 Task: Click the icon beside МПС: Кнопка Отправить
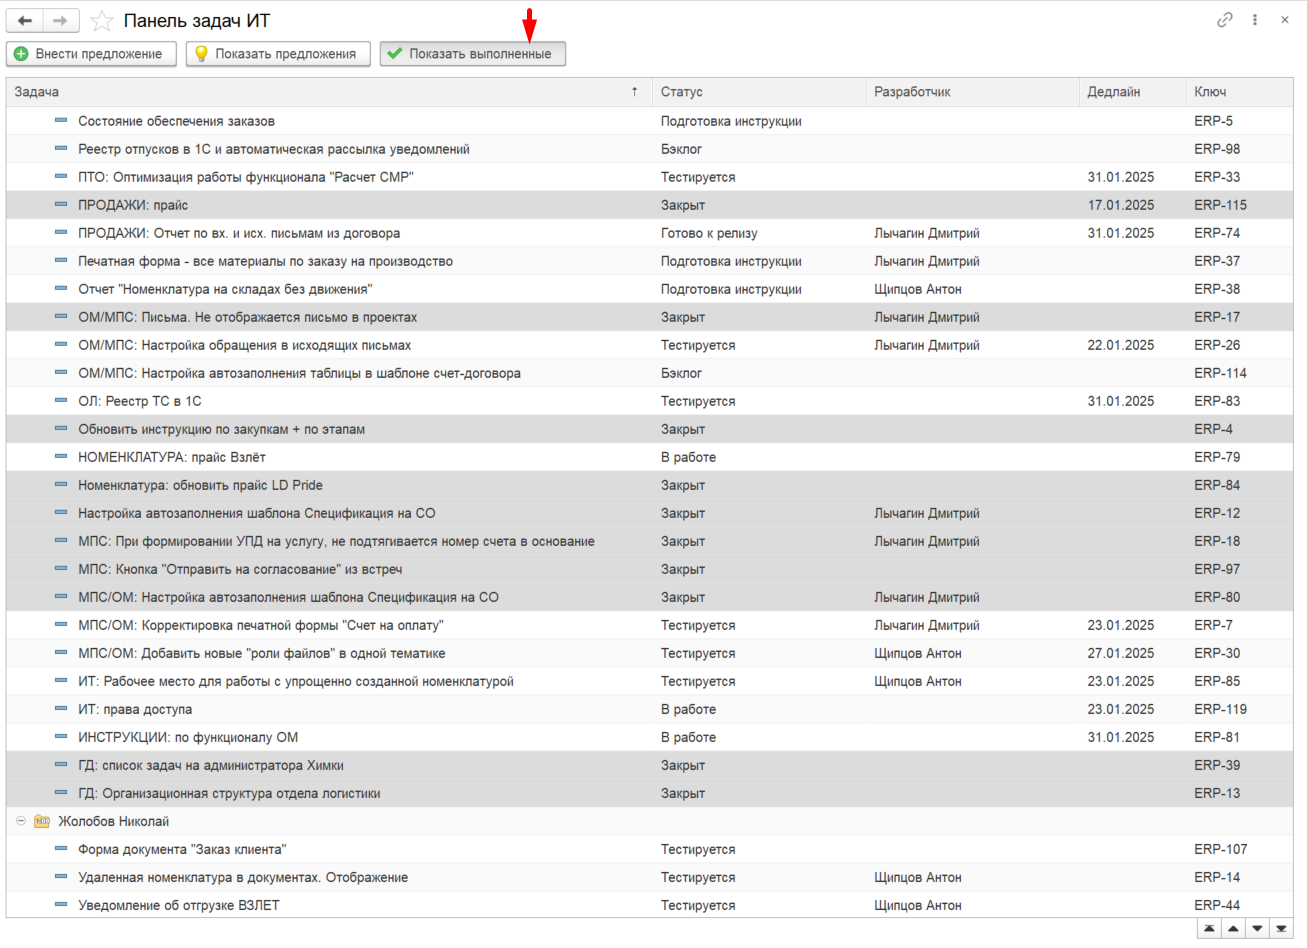click(x=61, y=568)
